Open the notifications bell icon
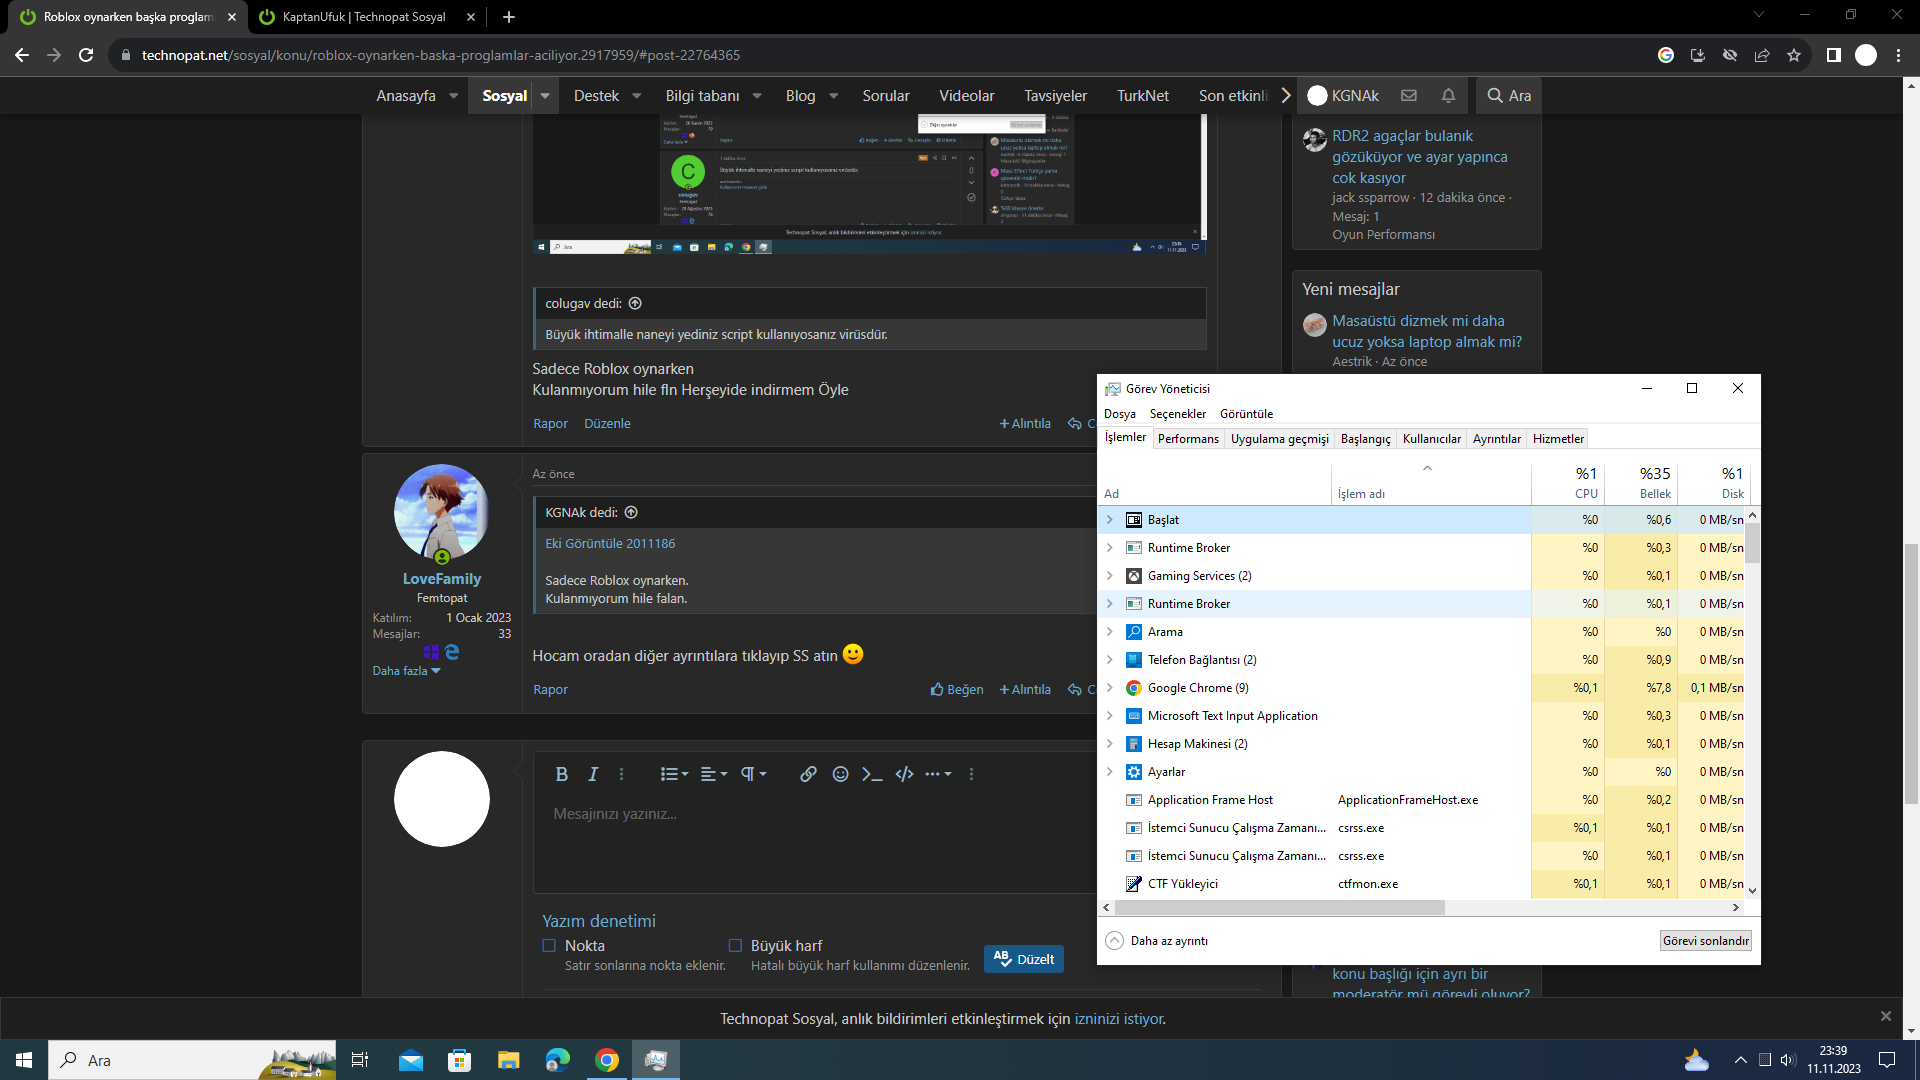The width and height of the screenshot is (1920, 1080). coord(1448,96)
